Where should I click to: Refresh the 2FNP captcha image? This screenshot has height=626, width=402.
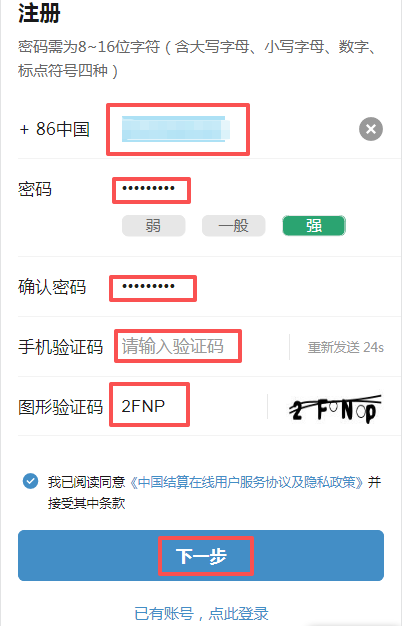coord(335,408)
